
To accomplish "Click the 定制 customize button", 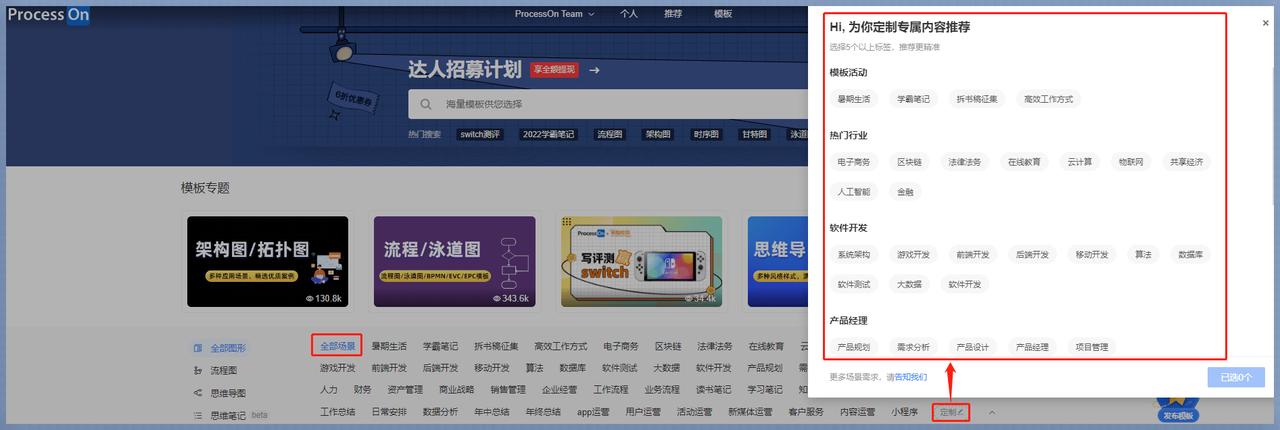I will point(950,412).
